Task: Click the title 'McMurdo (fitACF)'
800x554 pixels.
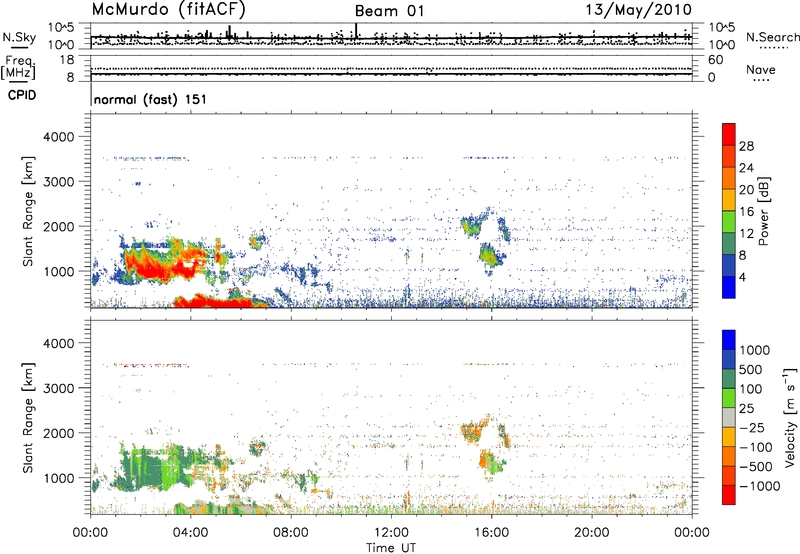Action: pos(168,9)
